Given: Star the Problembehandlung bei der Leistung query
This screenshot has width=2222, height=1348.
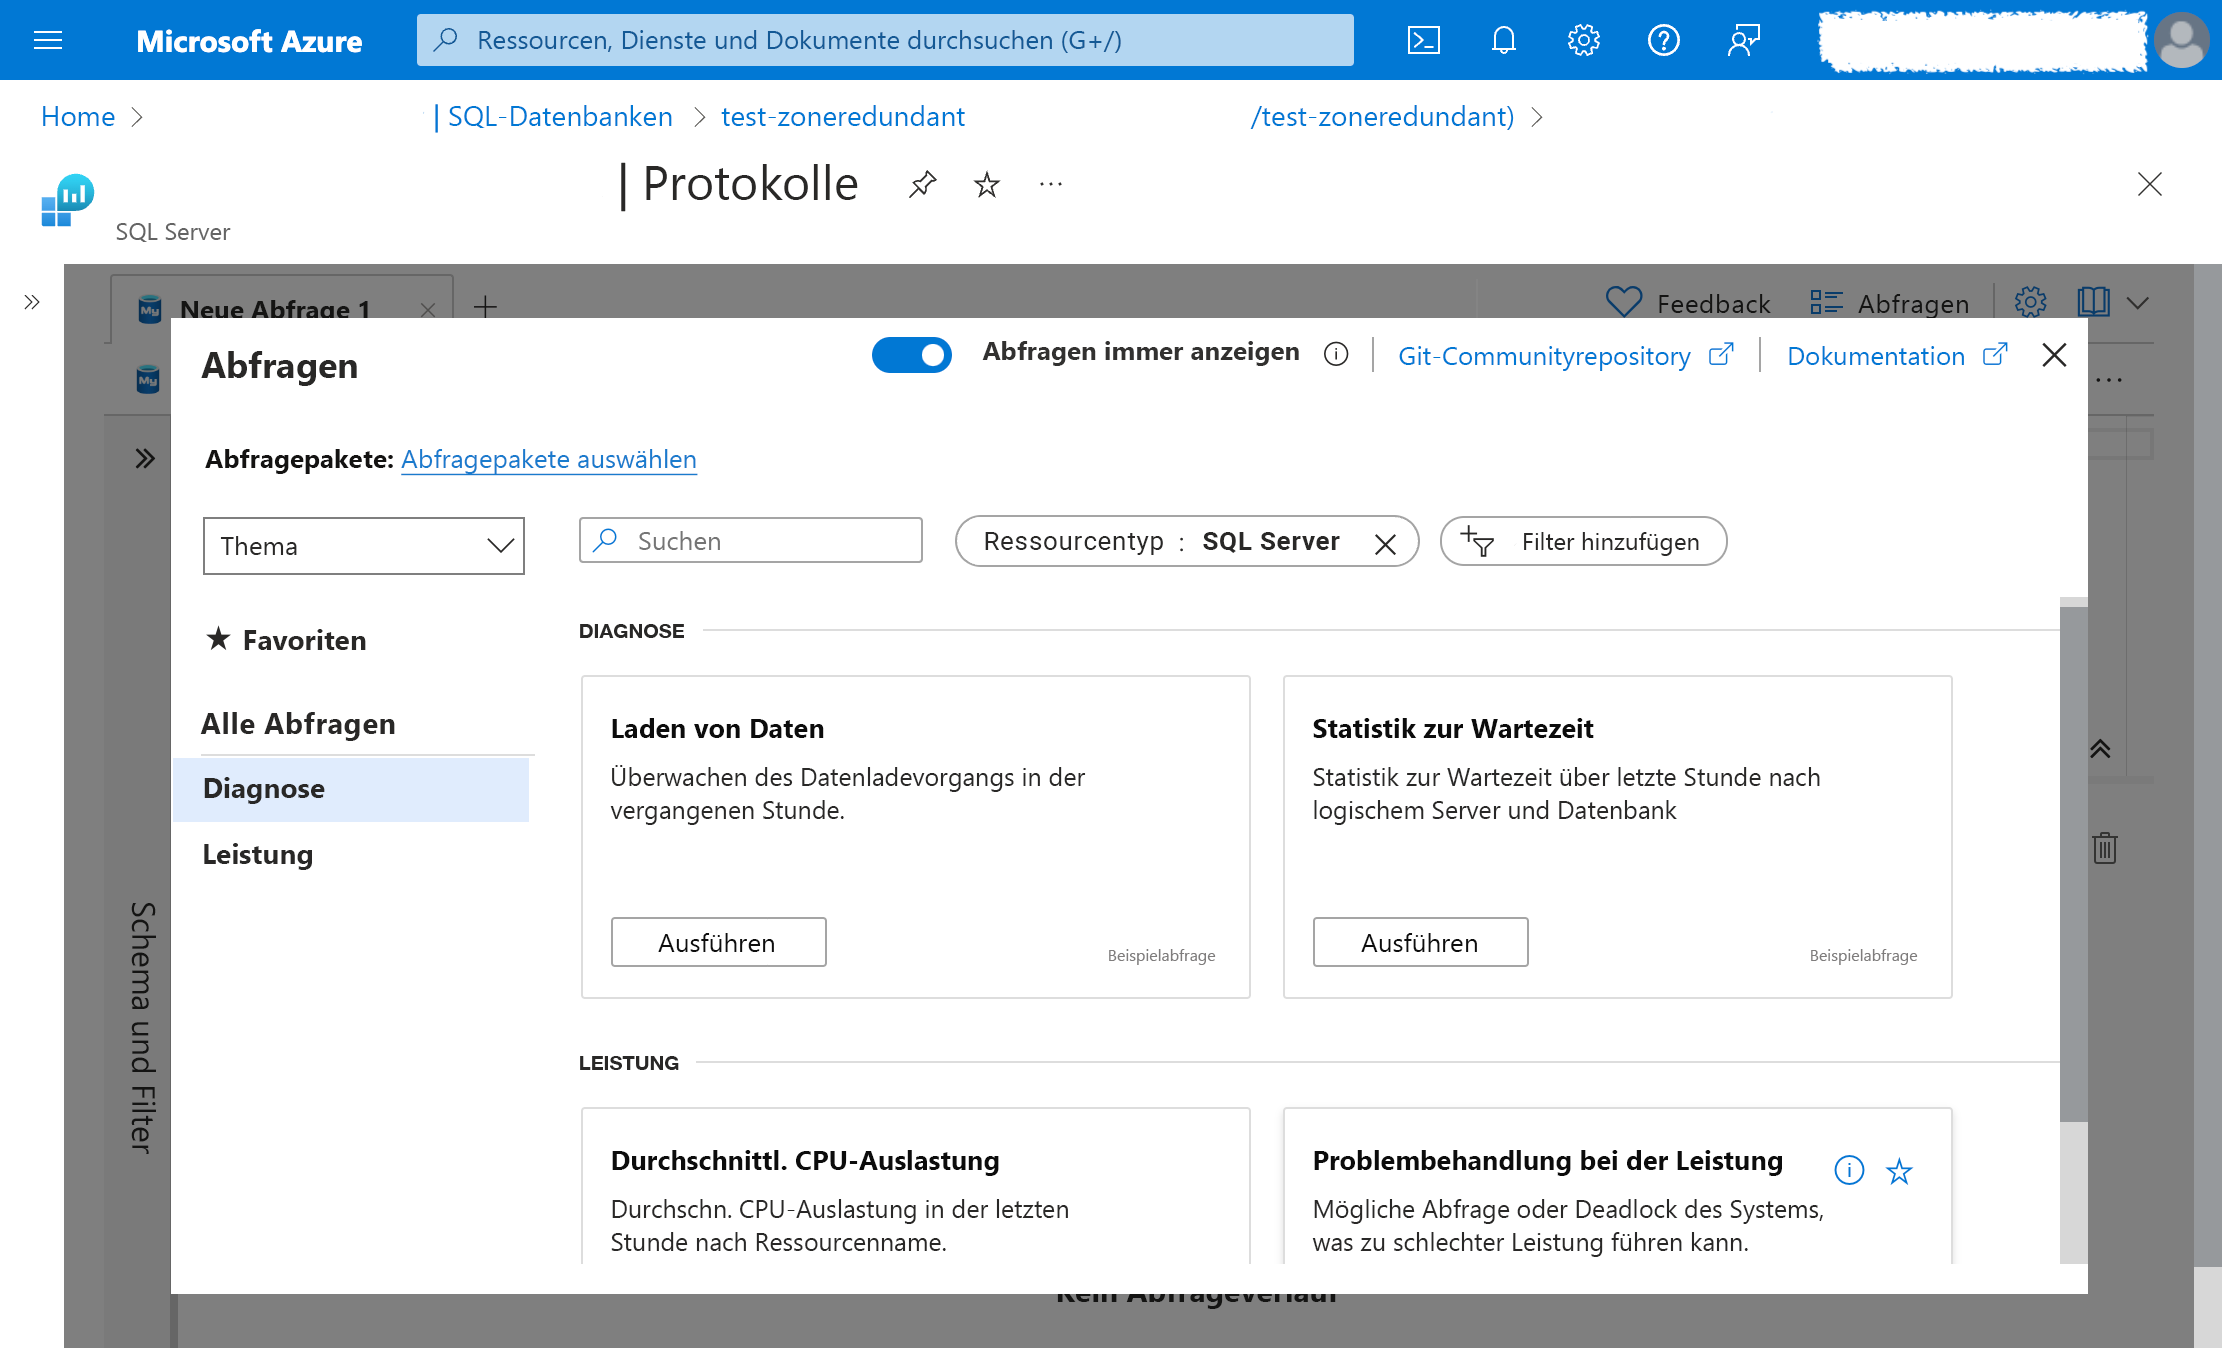Looking at the screenshot, I should point(1897,1172).
